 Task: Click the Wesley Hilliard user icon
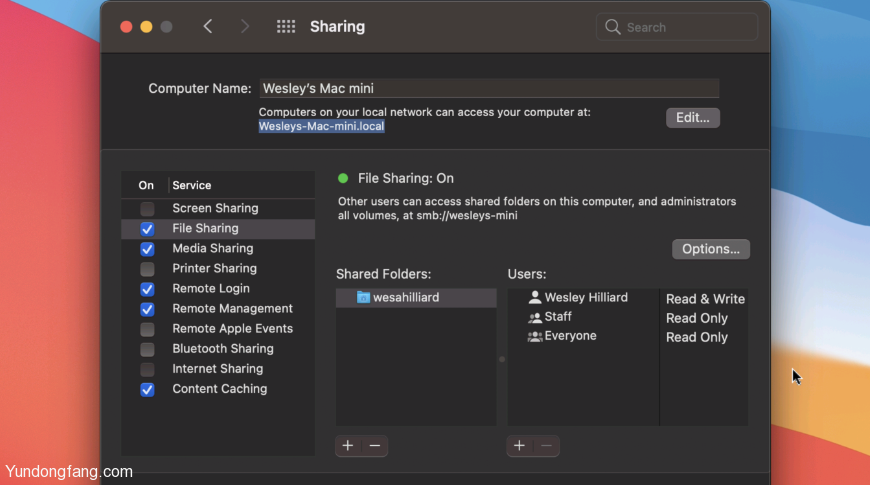pyautogui.click(x=535, y=297)
